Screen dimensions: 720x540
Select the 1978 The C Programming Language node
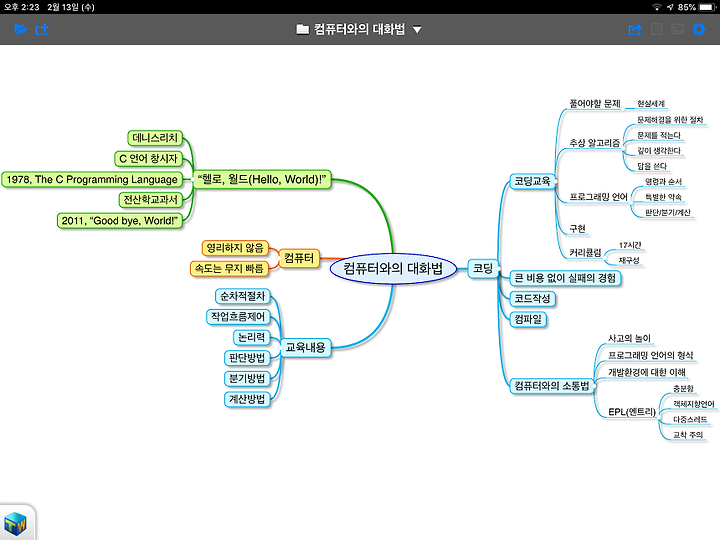click(92, 180)
